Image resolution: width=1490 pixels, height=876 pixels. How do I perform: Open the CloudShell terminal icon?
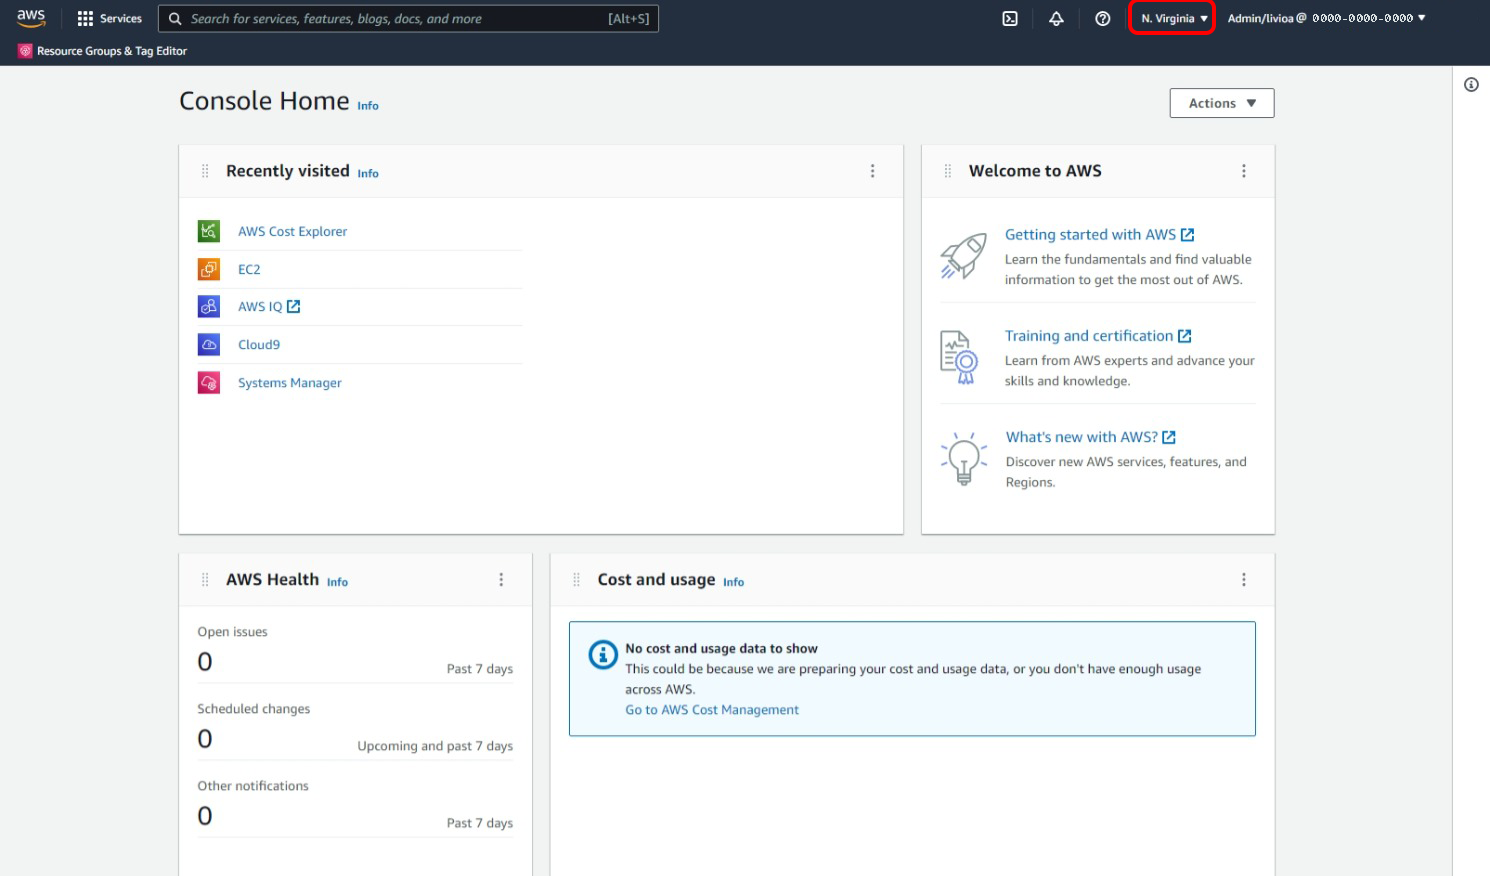click(x=1010, y=19)
